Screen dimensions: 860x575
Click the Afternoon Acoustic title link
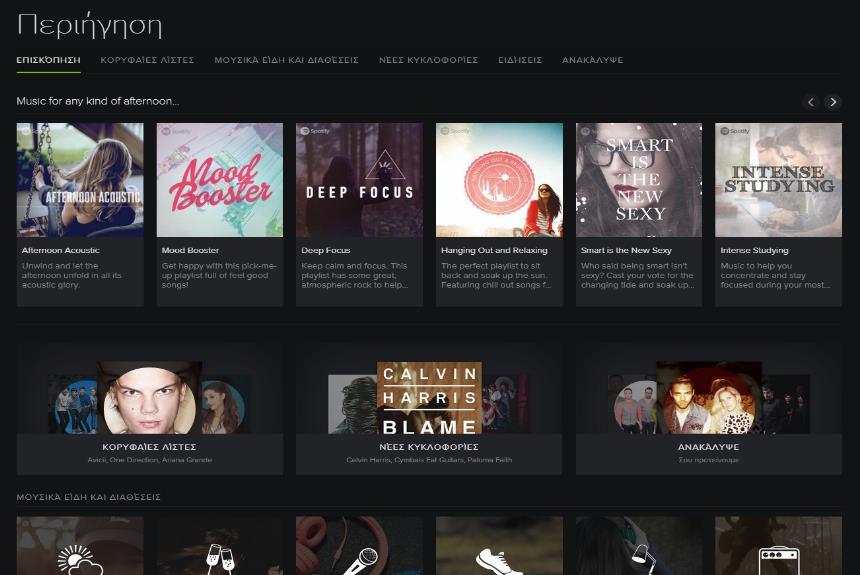click(x=61, y=250)
